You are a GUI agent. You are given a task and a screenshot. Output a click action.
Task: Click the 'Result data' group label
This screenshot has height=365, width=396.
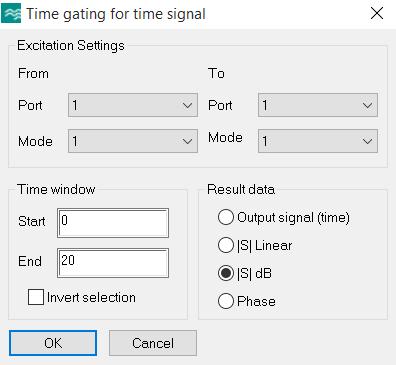(x=241, y=189)
